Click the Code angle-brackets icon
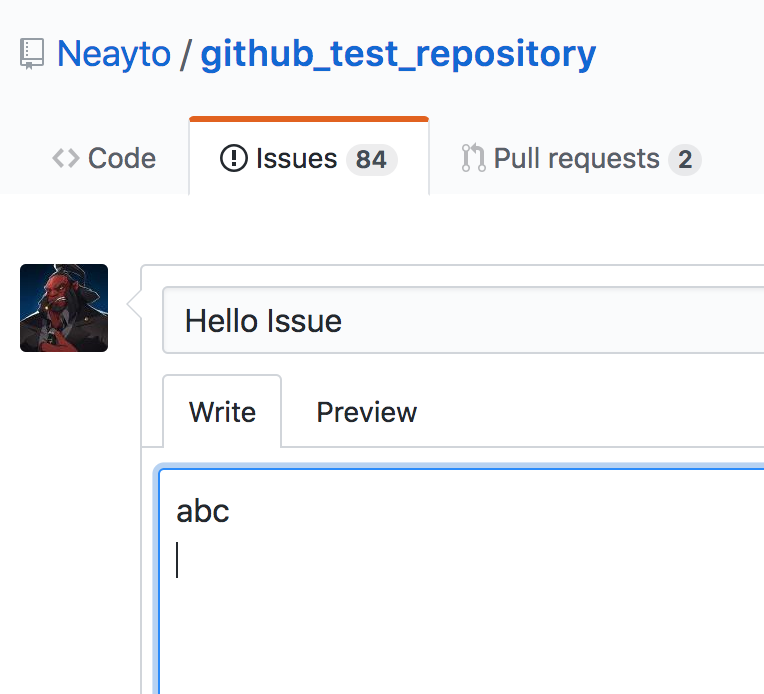Image resolution: width=764 pixels, height=694 pixels. [x=66, y=158]
